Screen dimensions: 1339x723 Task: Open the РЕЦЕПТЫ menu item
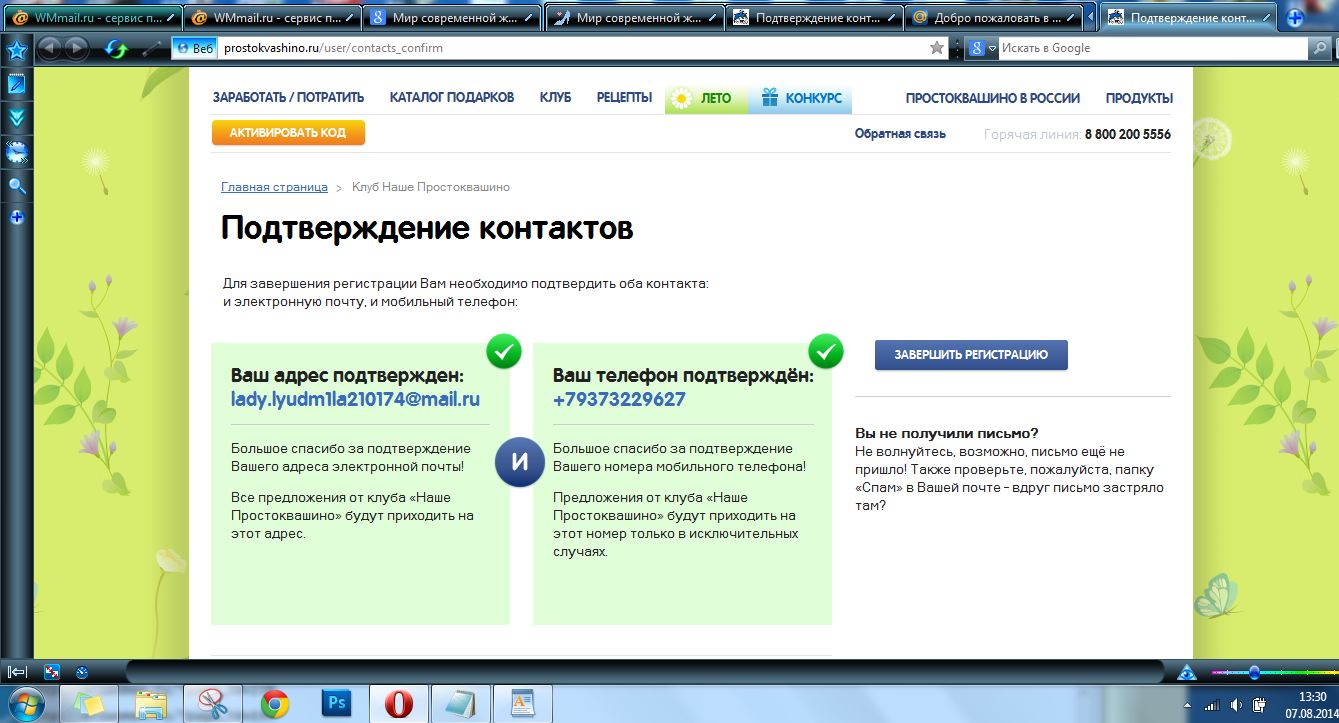[x=624, y=98]
